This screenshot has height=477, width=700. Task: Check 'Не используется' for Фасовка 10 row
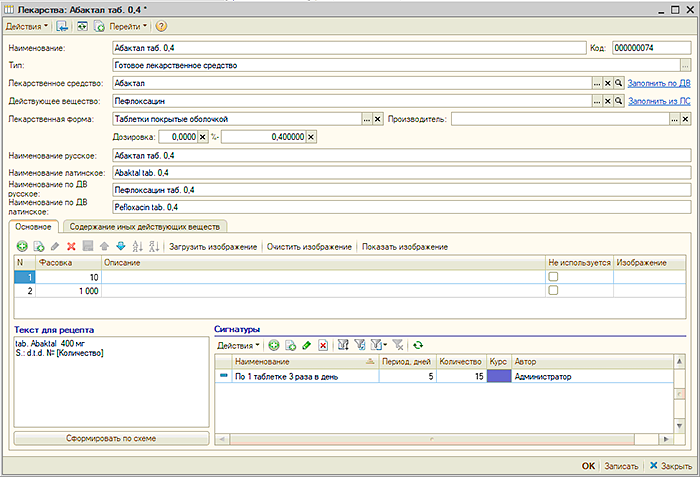click(553, 276)
